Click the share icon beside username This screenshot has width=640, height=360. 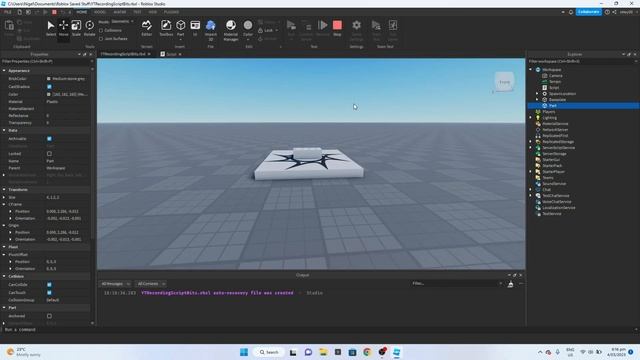pyautogui.click(x=614, y=12)
